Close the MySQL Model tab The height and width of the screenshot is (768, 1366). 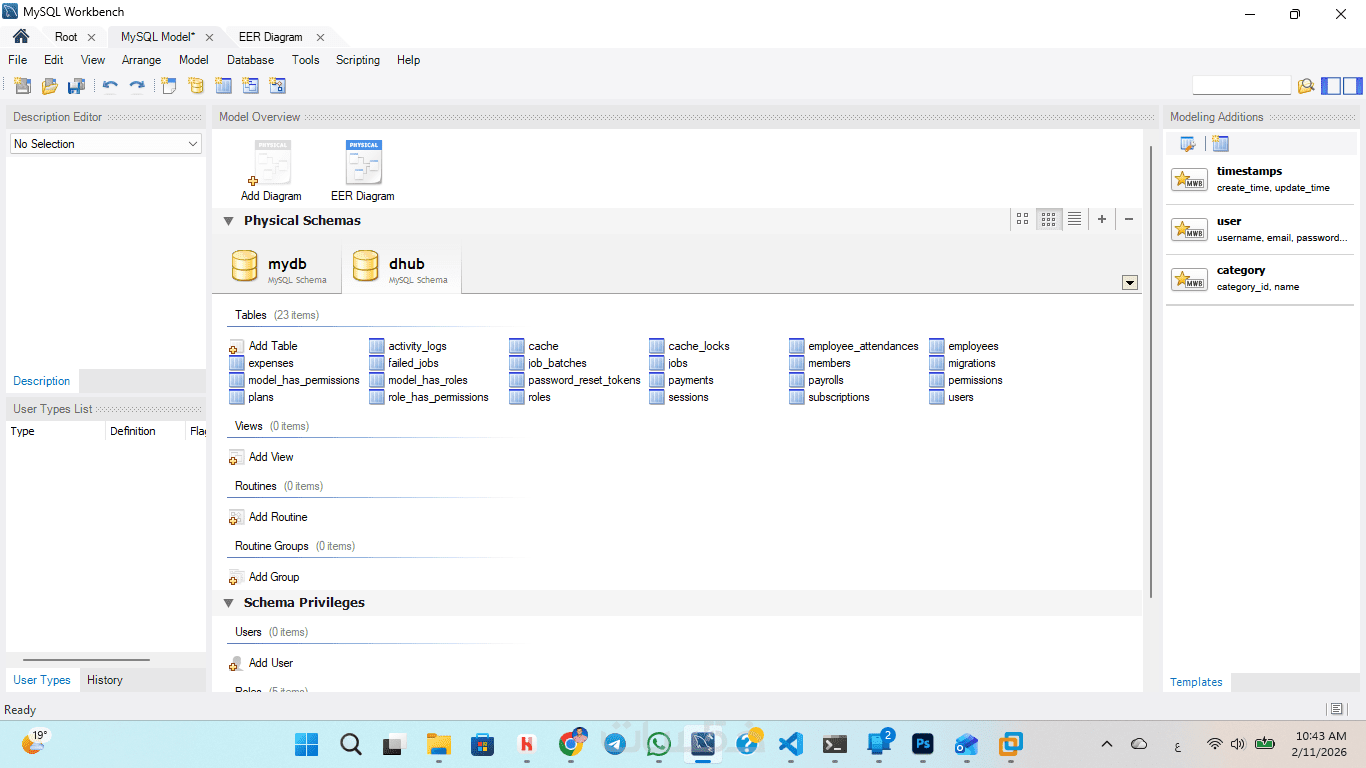209,37
